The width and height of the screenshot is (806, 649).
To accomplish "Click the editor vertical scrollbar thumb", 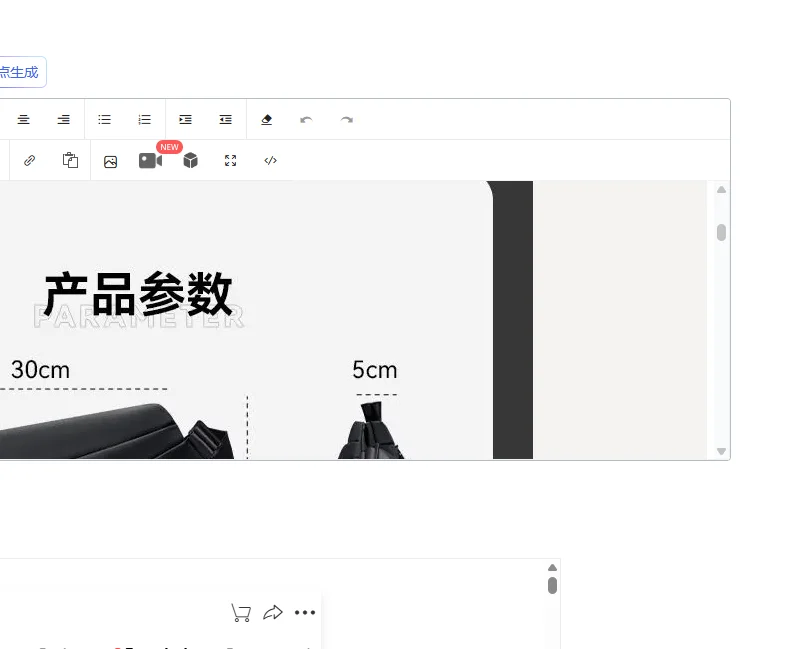I will (721, 232).
